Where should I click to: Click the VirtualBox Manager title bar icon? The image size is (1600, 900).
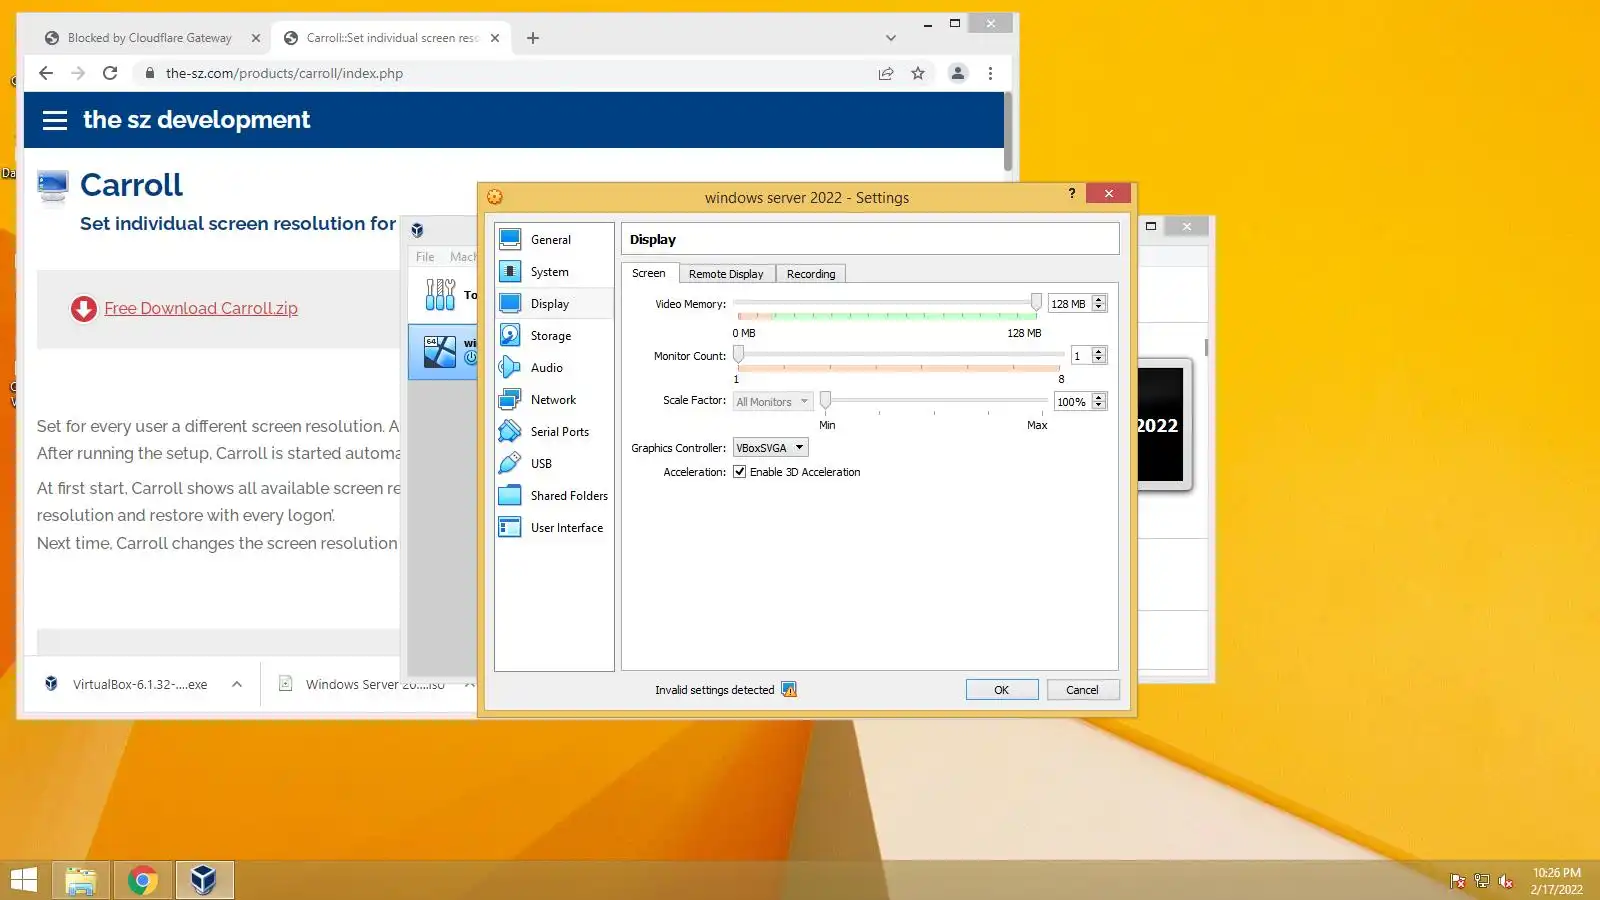tap(417, 230)
